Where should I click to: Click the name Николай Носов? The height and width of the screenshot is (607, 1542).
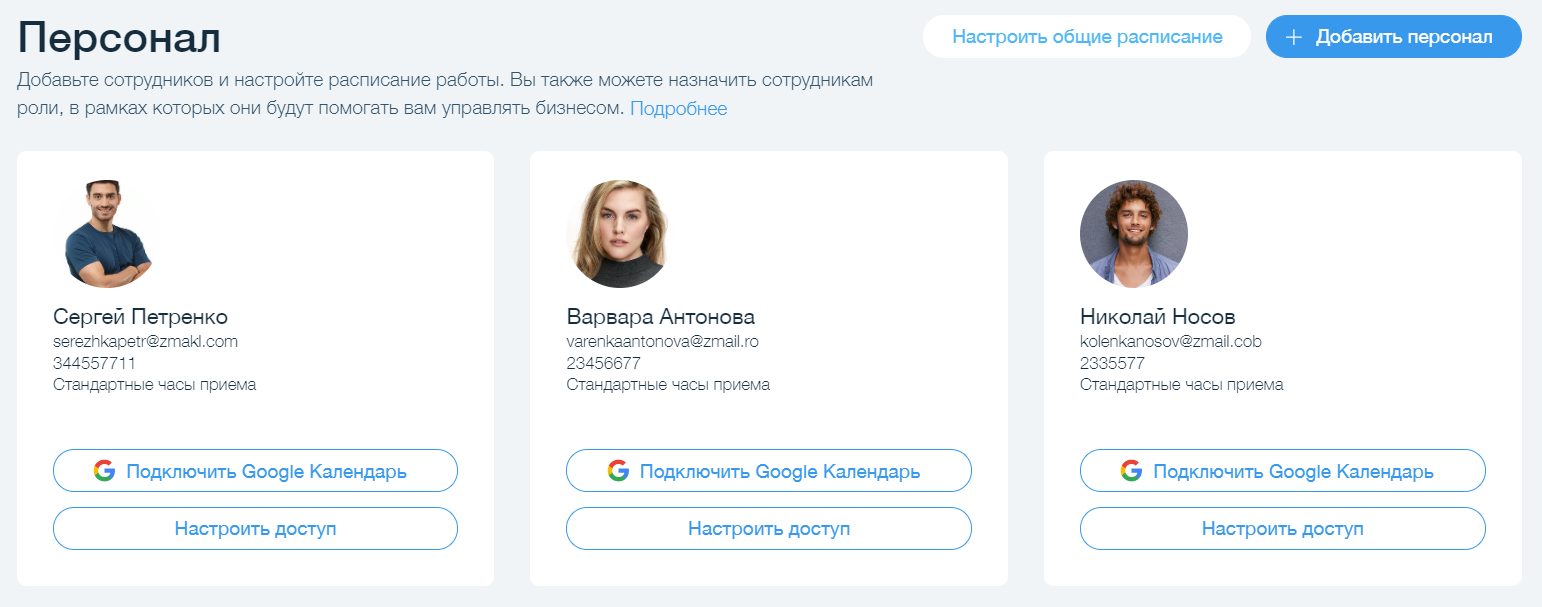click(x=1157, y=317)
